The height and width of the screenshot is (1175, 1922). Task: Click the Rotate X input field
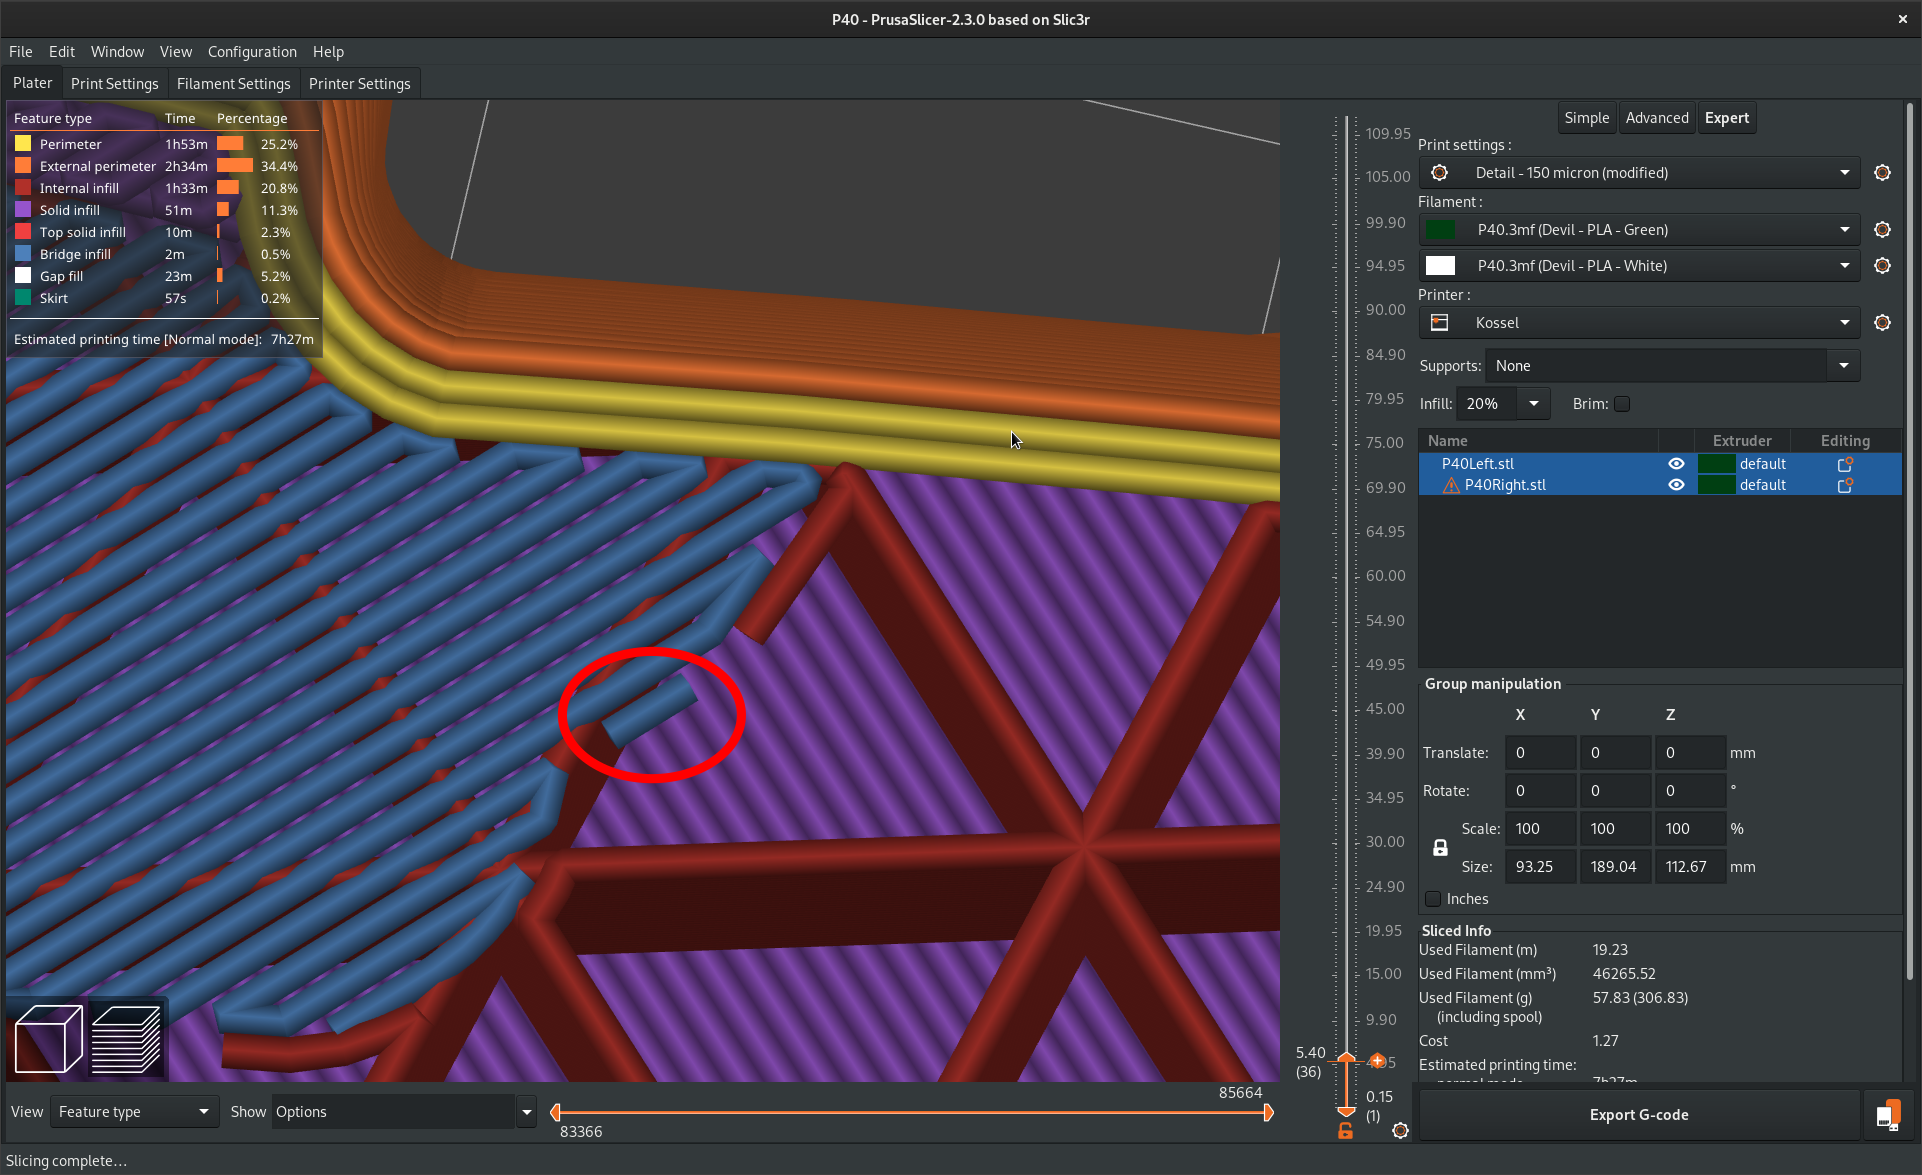point(1540,791)
